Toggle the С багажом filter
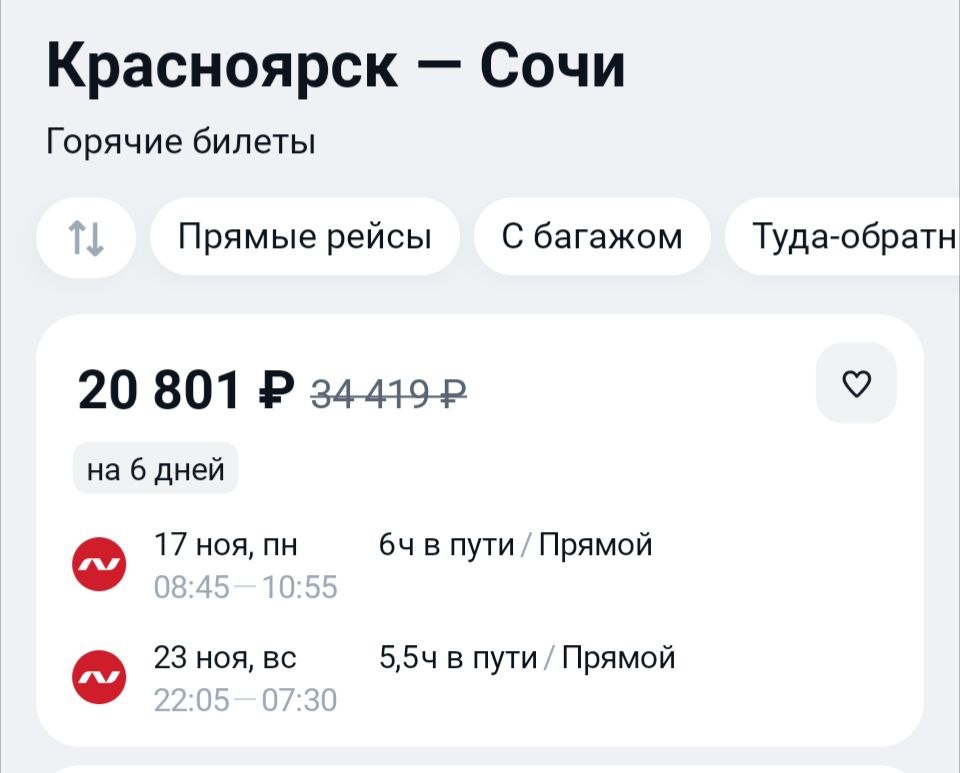The image size is (960, 773). (592, 237)
